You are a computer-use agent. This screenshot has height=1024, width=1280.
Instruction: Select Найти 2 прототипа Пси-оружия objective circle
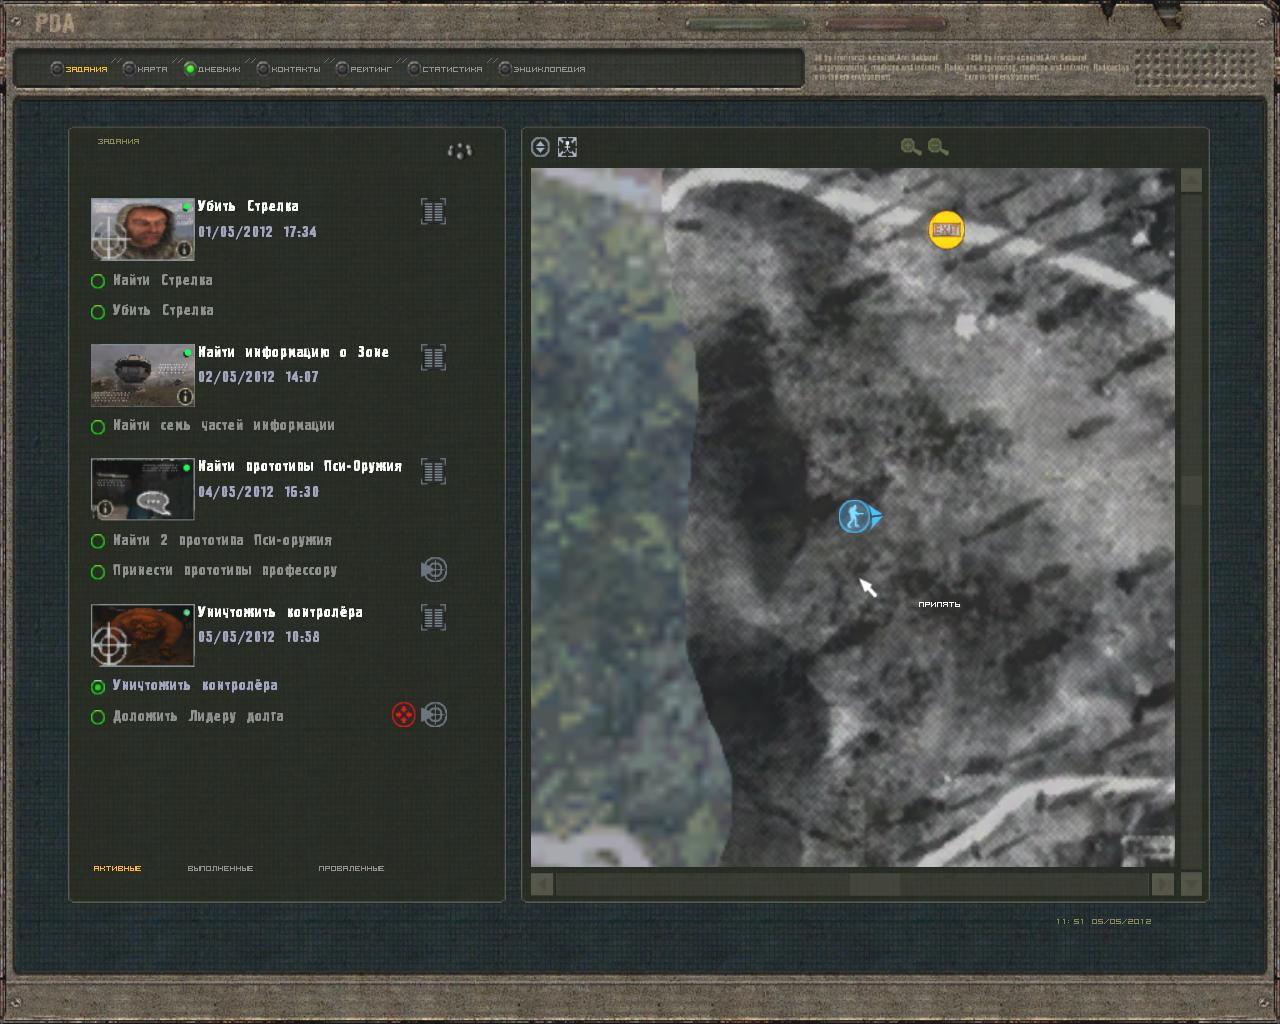coord(98,541)
